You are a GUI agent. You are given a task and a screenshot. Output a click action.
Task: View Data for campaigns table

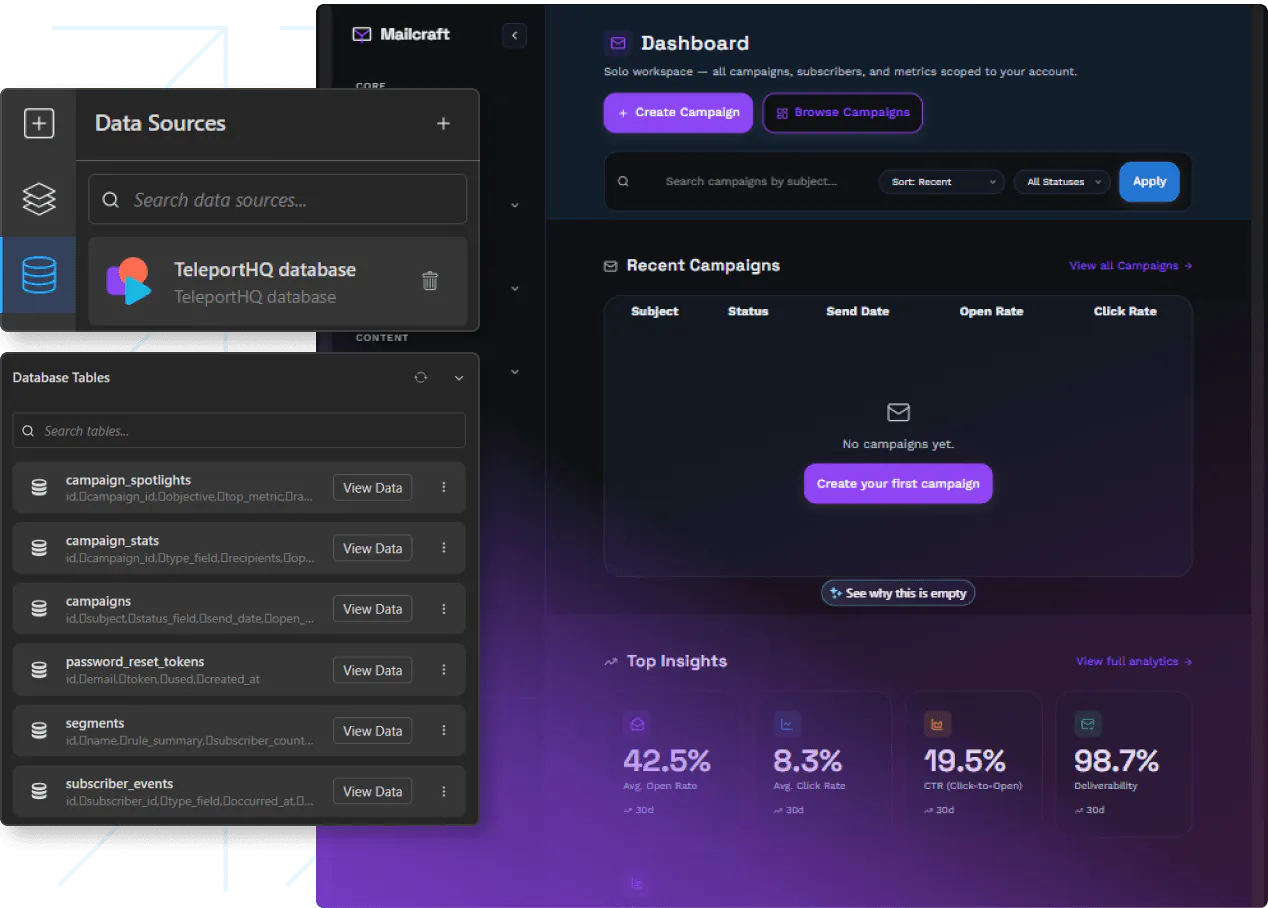(x=372, y=609)
